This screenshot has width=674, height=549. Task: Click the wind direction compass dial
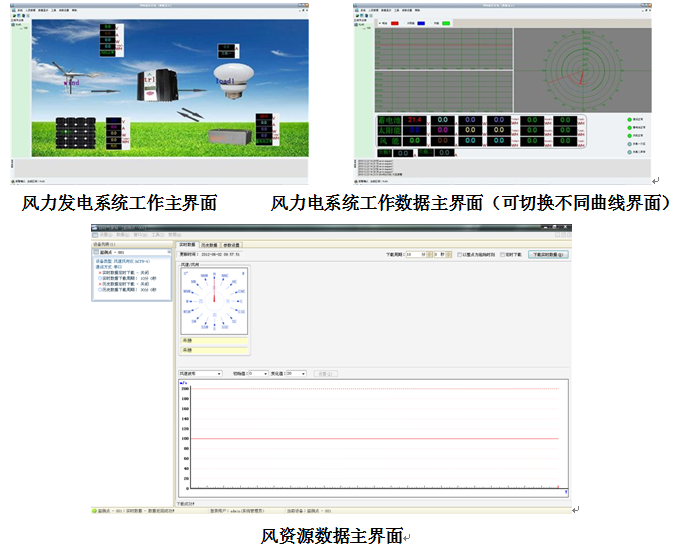214,300
